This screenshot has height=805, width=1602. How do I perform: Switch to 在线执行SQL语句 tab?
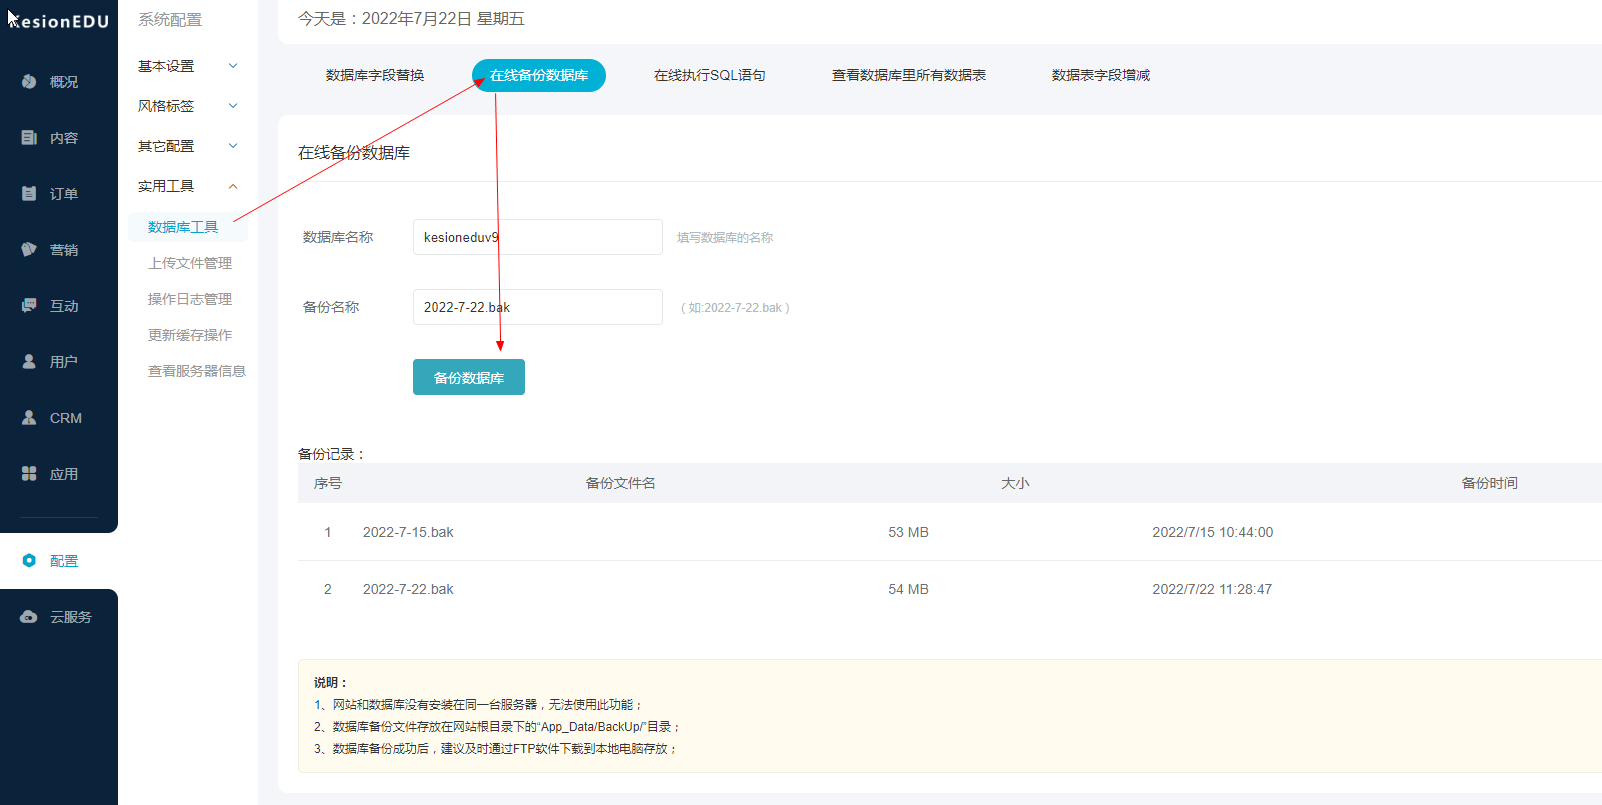(x=710, y=75)
